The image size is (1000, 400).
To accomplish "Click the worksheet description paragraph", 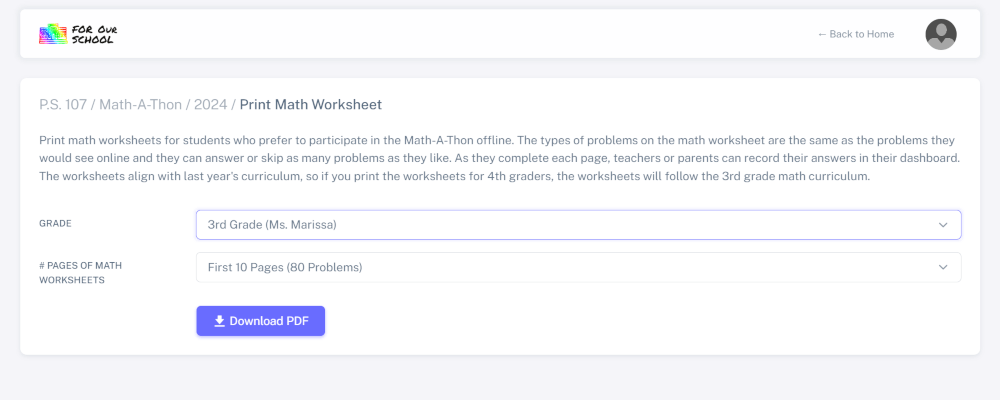I will pyautogui.click(x=500, y=158).
